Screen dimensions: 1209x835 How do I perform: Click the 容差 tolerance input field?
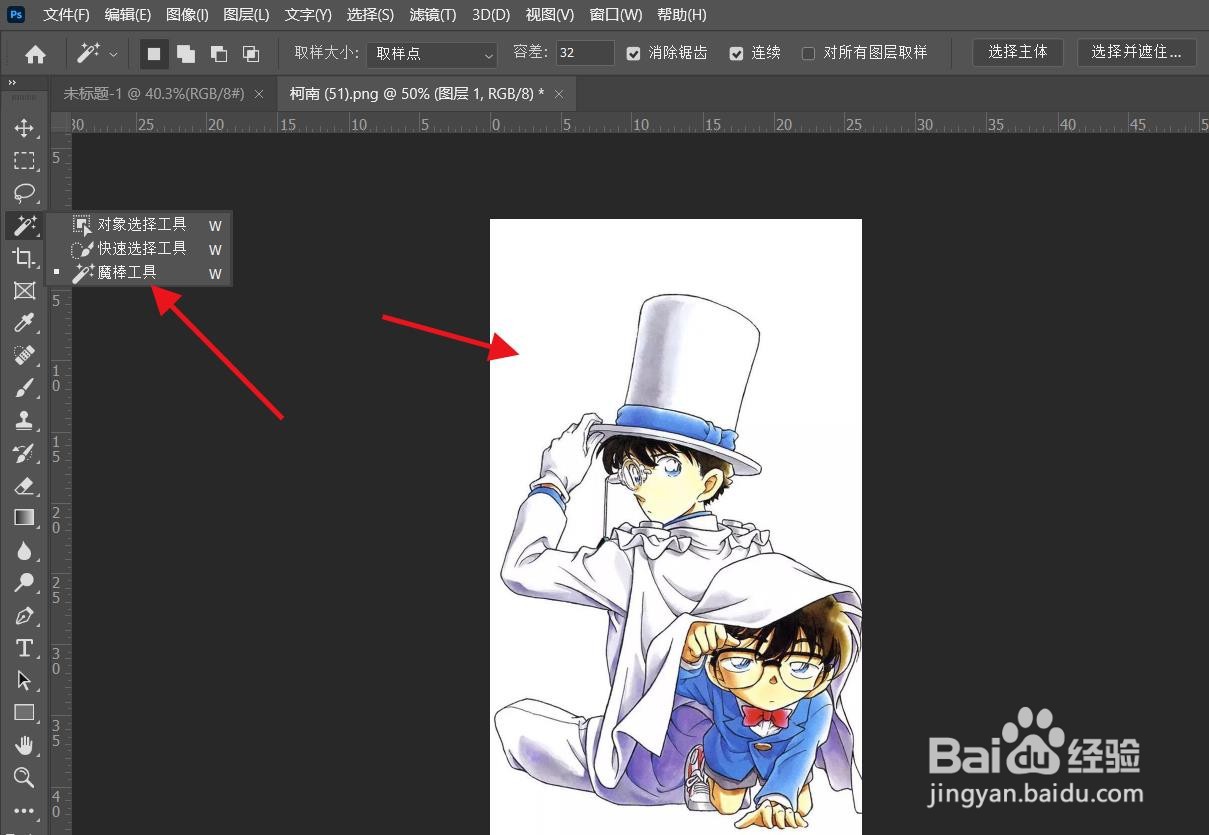pos(585,53)
